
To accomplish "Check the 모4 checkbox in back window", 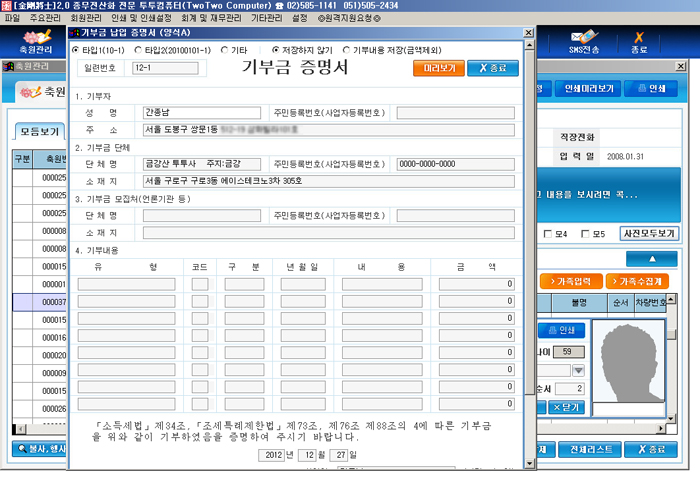I will (x=548, y=234).
